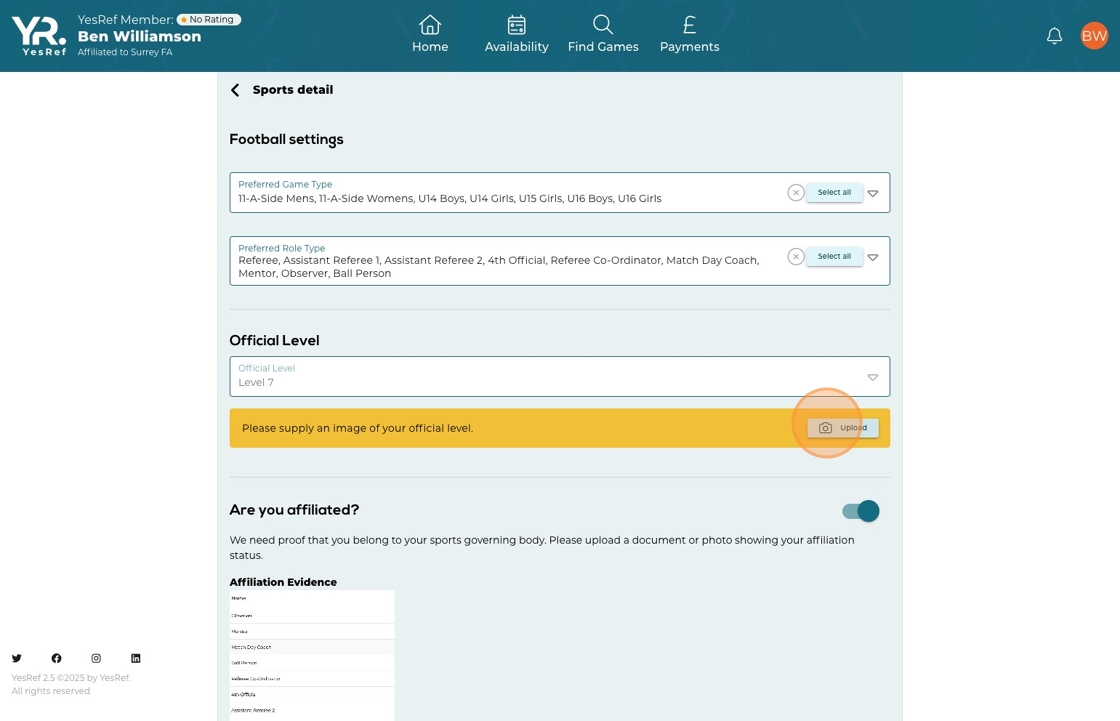
Task: Clear the Preferred Game Type selections
Action: [795, 193]
